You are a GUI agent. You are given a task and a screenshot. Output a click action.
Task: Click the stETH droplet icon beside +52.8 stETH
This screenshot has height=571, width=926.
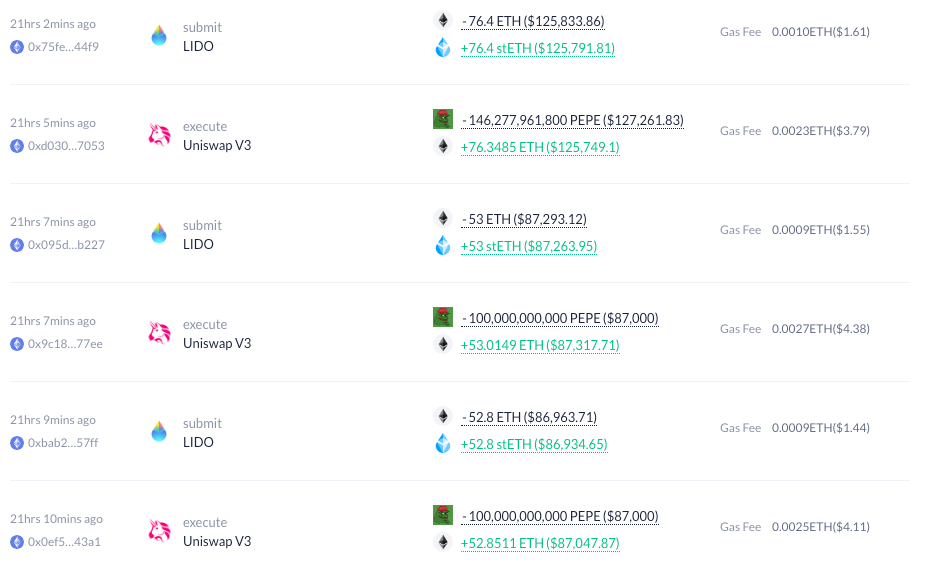click(x=442, y=444)
